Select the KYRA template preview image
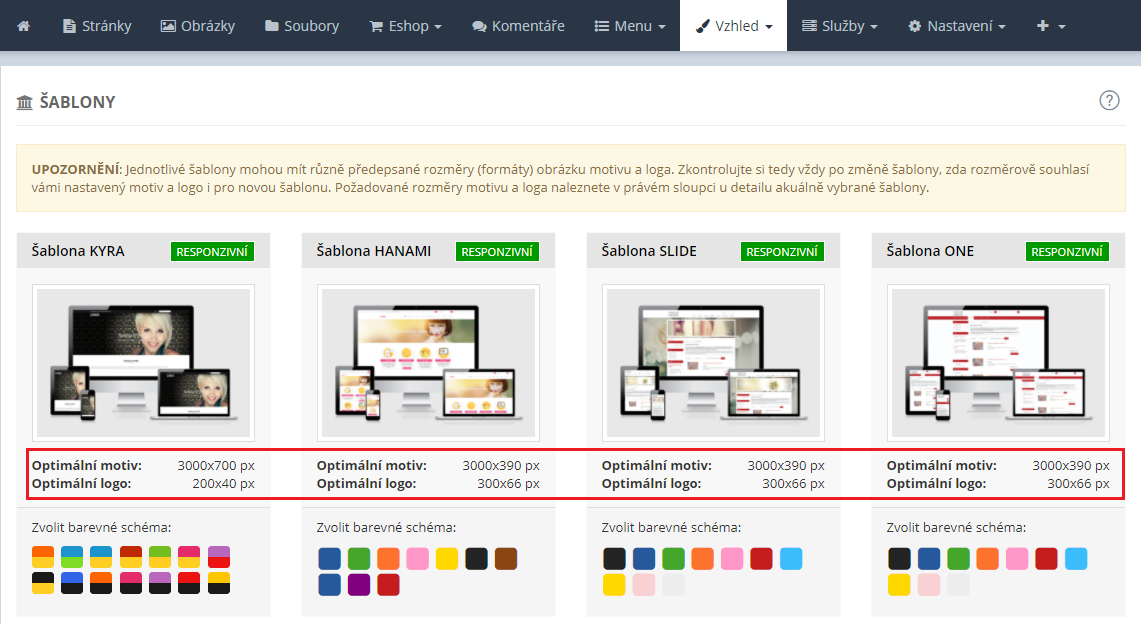Screen dimensions: 1141x624 click(x=143, y=363)
